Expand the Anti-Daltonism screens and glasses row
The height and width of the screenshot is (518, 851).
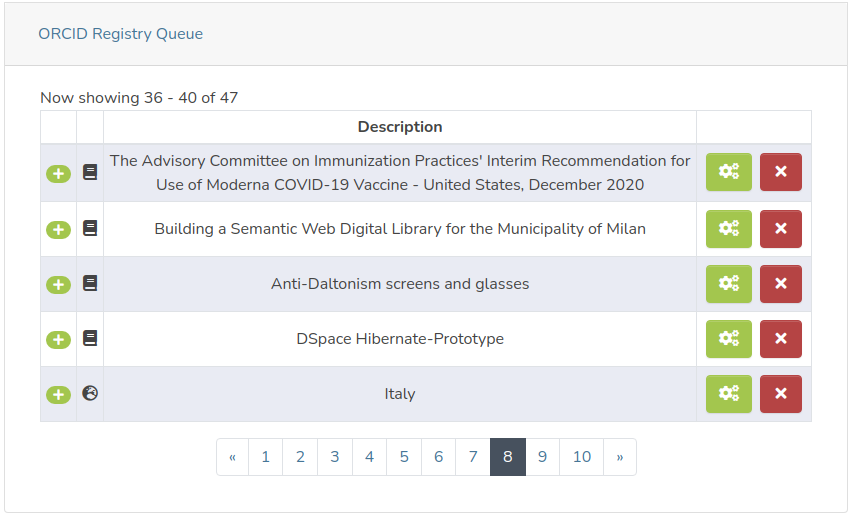pyautogui.click(x=58, y=285)
